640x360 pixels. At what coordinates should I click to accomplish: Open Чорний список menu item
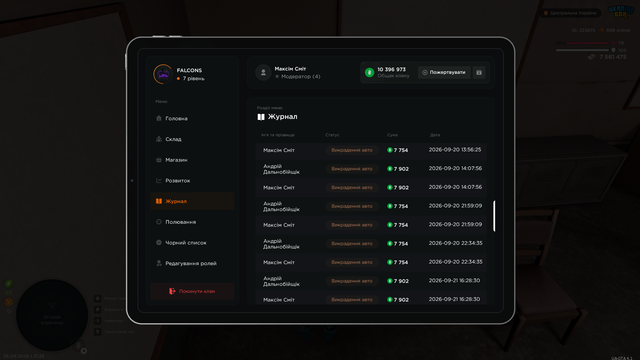click(192, 242)
